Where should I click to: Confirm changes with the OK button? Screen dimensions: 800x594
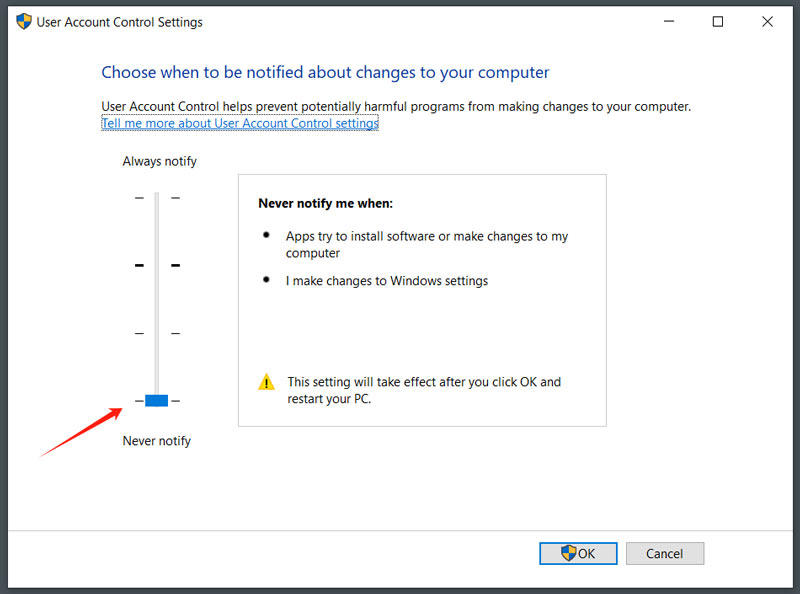click(578, 554)
